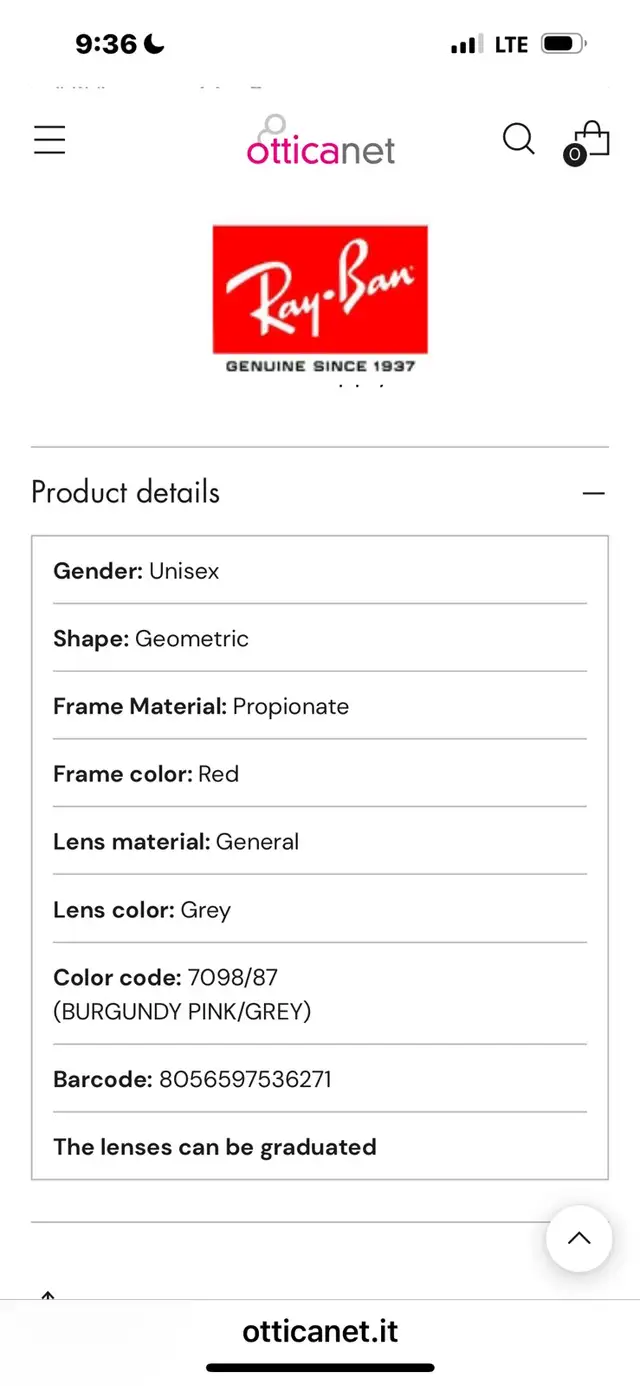This screenshot has width=640, height=1386.
Task: Tap the Lens color Grey row
Action: (x=320, y=910)
